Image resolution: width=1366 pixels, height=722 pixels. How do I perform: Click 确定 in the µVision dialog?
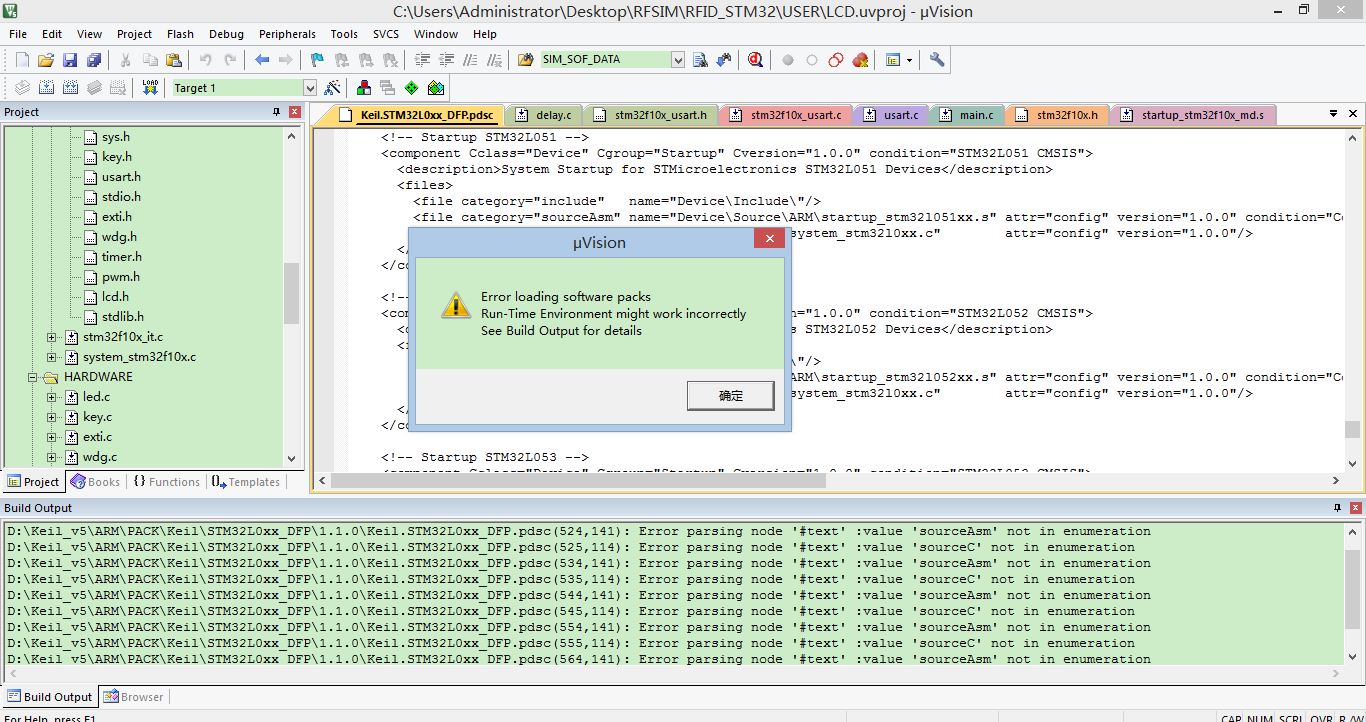click(731, 396)
